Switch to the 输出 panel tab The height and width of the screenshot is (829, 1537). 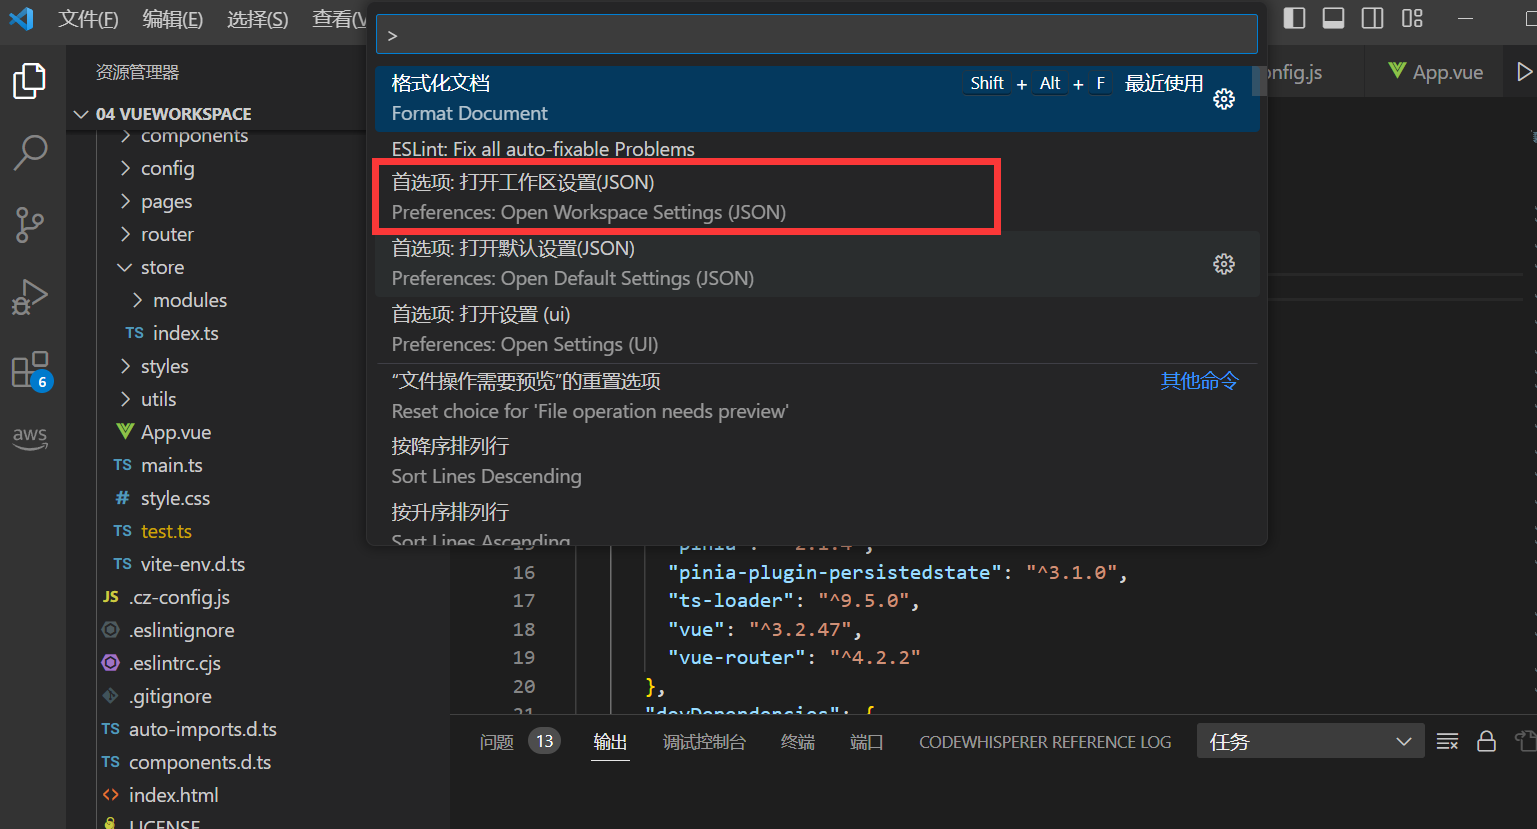click(x=610, y=742)
